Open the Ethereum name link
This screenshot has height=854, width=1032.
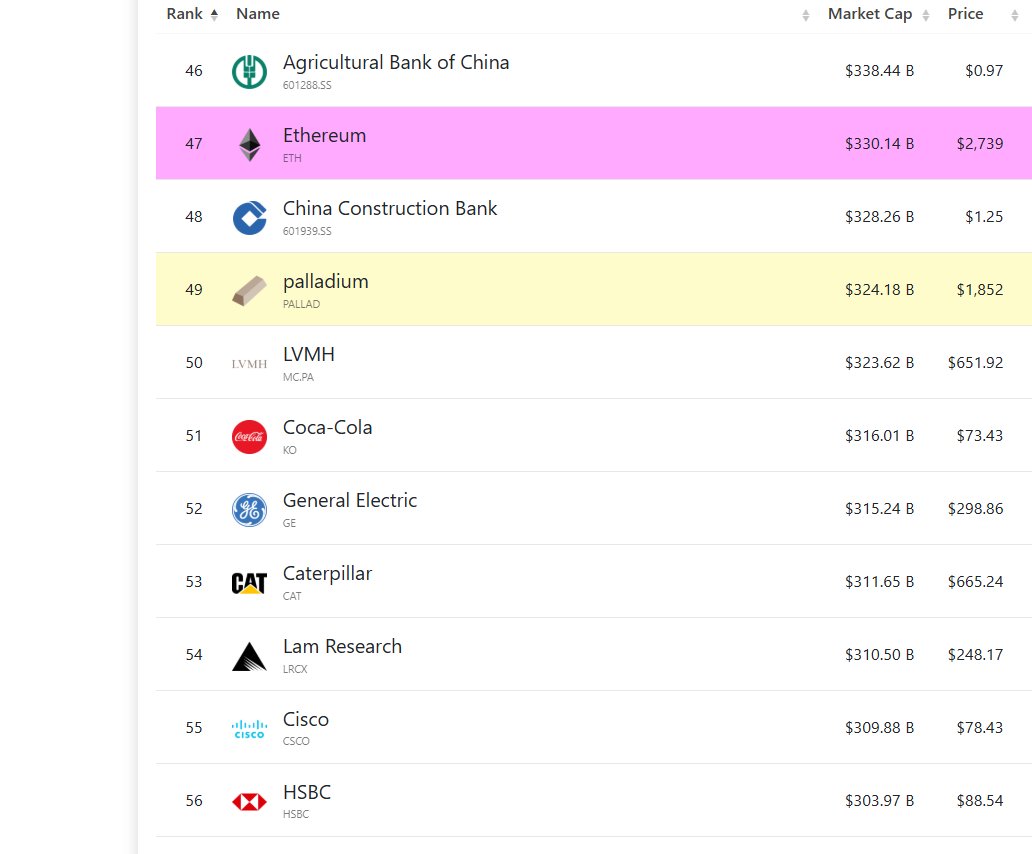(x=324, y=136)
